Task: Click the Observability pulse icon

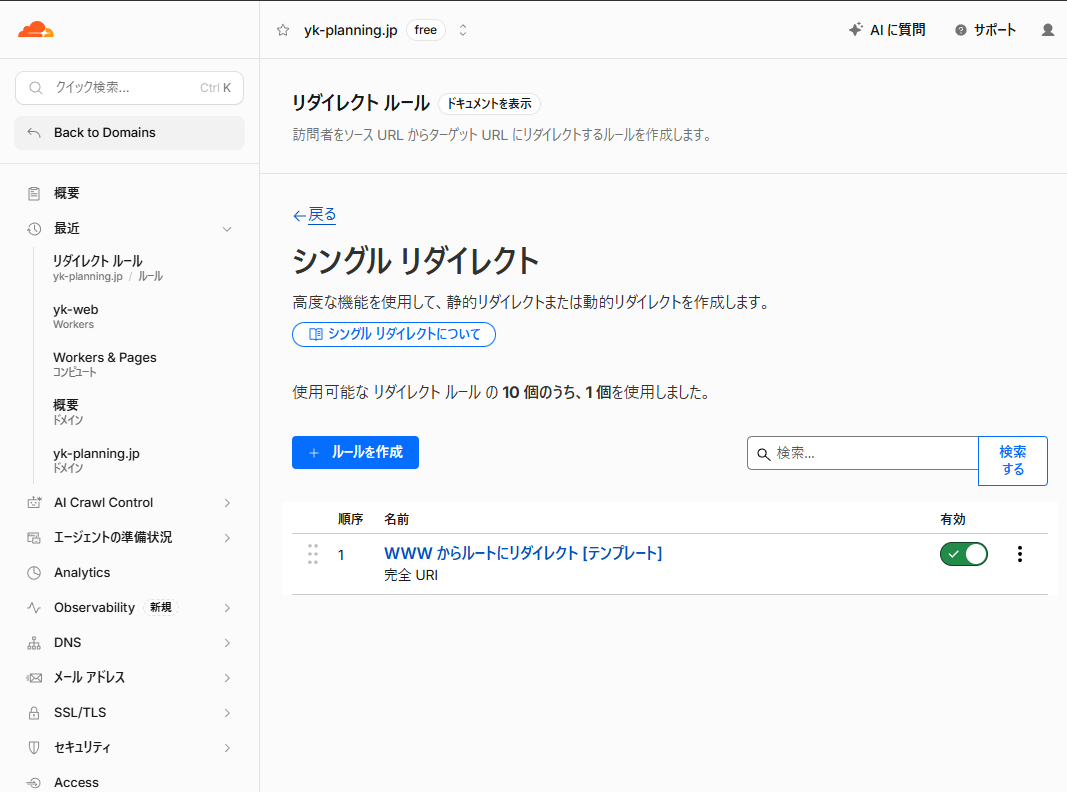Action: tap(34, 608)
